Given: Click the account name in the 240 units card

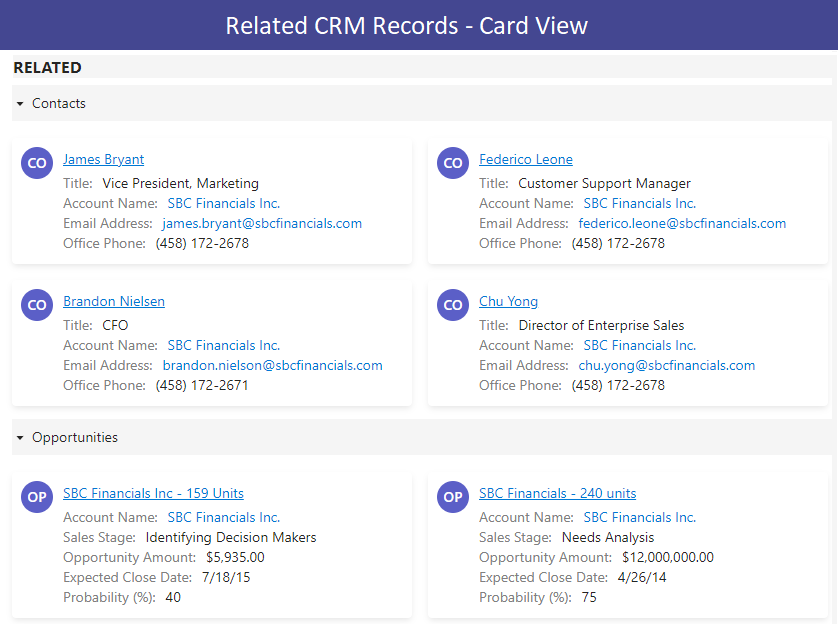Looking at the screenshot, I should (639, 517).
